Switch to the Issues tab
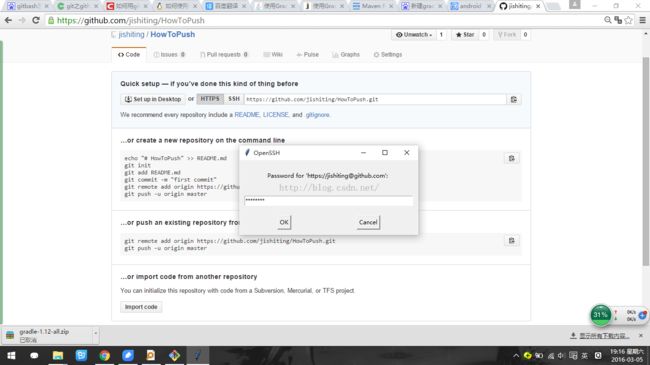 pos(169,54)
